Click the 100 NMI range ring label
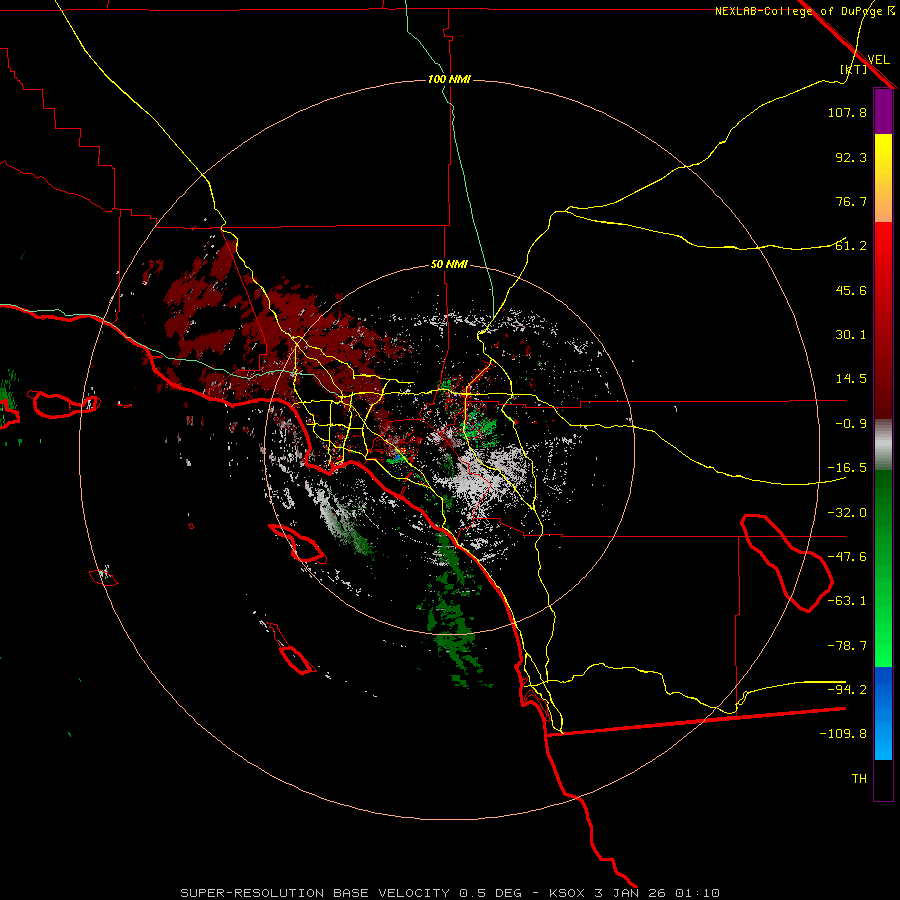 (x=449, y=79)
